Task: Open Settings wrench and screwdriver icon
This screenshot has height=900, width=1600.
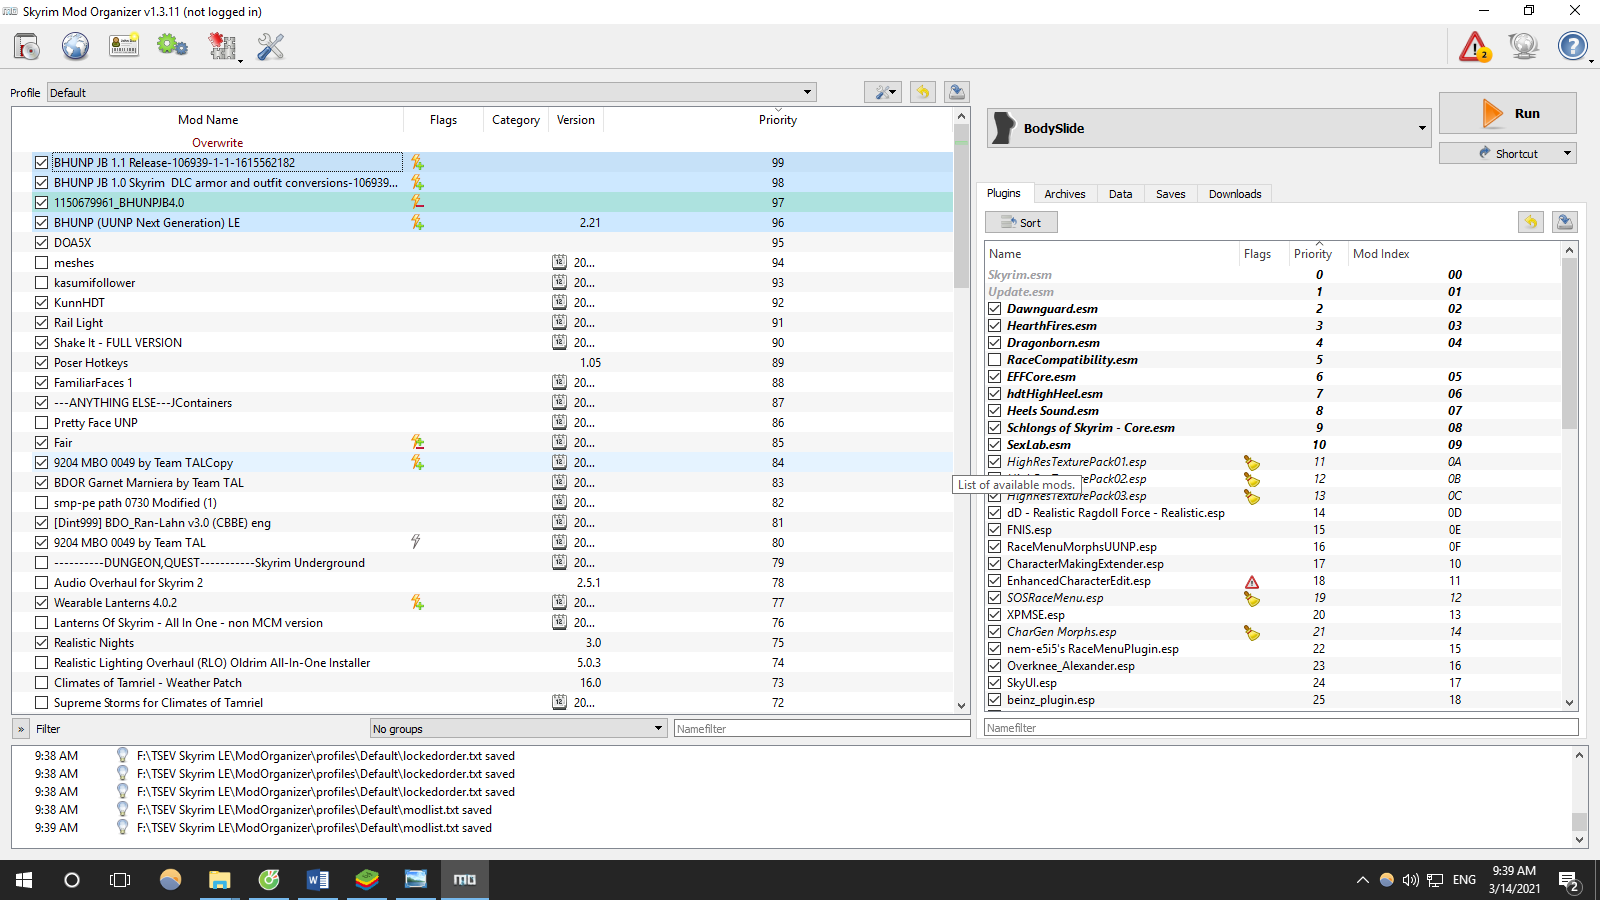Action: coord(270,46)
